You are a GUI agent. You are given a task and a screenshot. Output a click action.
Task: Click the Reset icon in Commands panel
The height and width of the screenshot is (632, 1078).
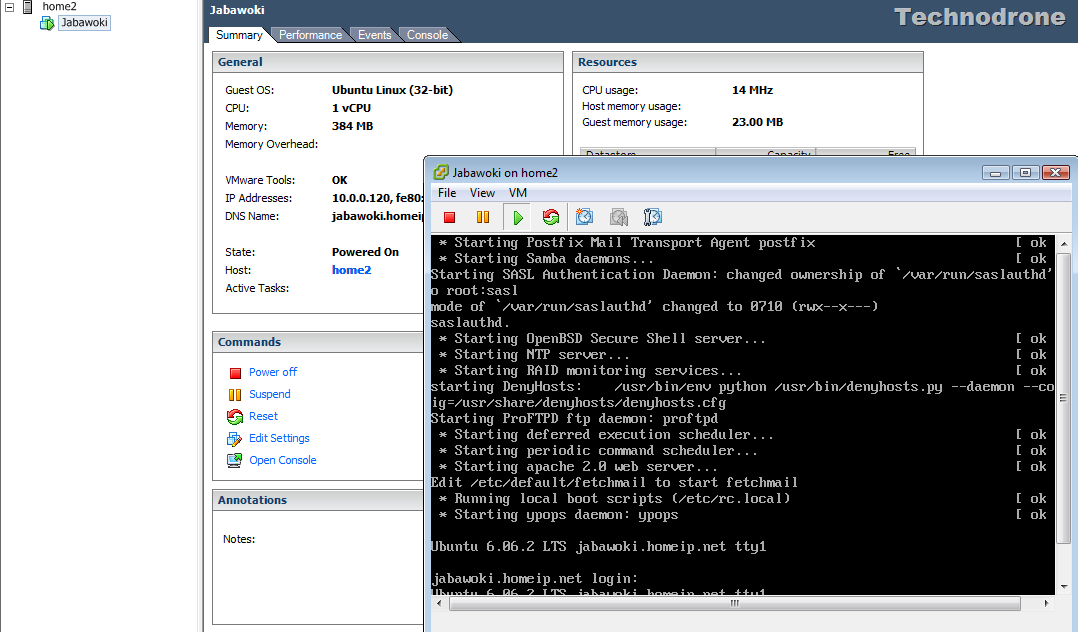[x=235, y=417]
